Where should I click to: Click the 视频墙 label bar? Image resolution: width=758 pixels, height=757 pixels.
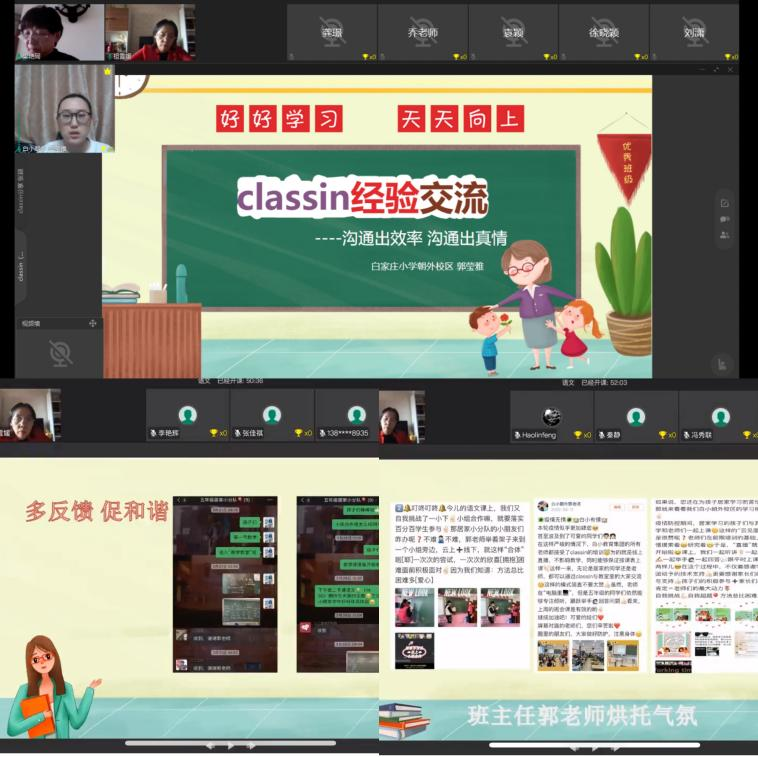[58, 323]
